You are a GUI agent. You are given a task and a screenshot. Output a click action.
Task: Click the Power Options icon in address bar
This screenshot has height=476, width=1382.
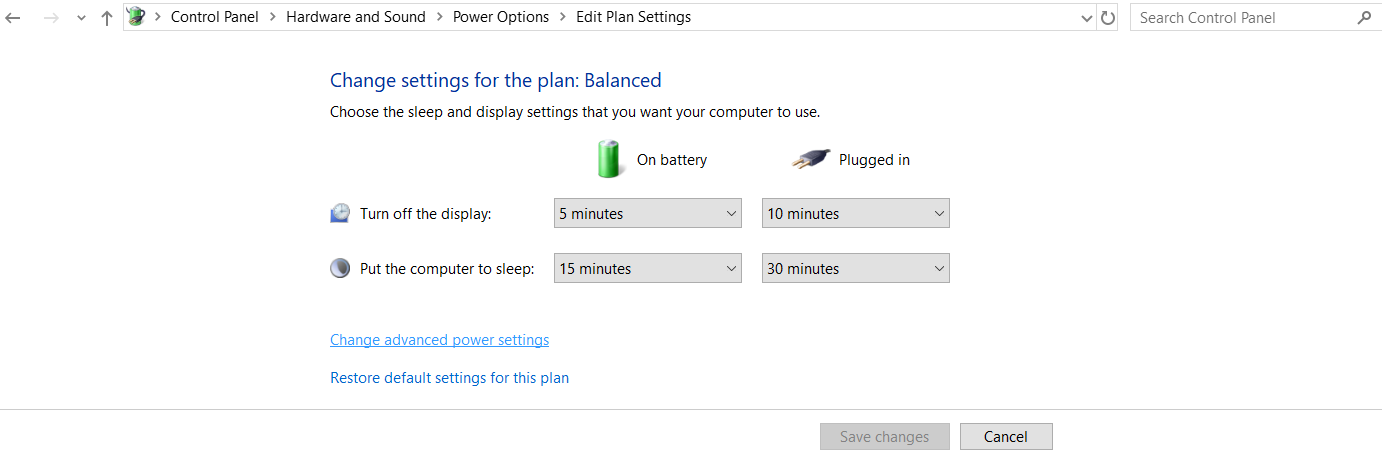(136, 17)
